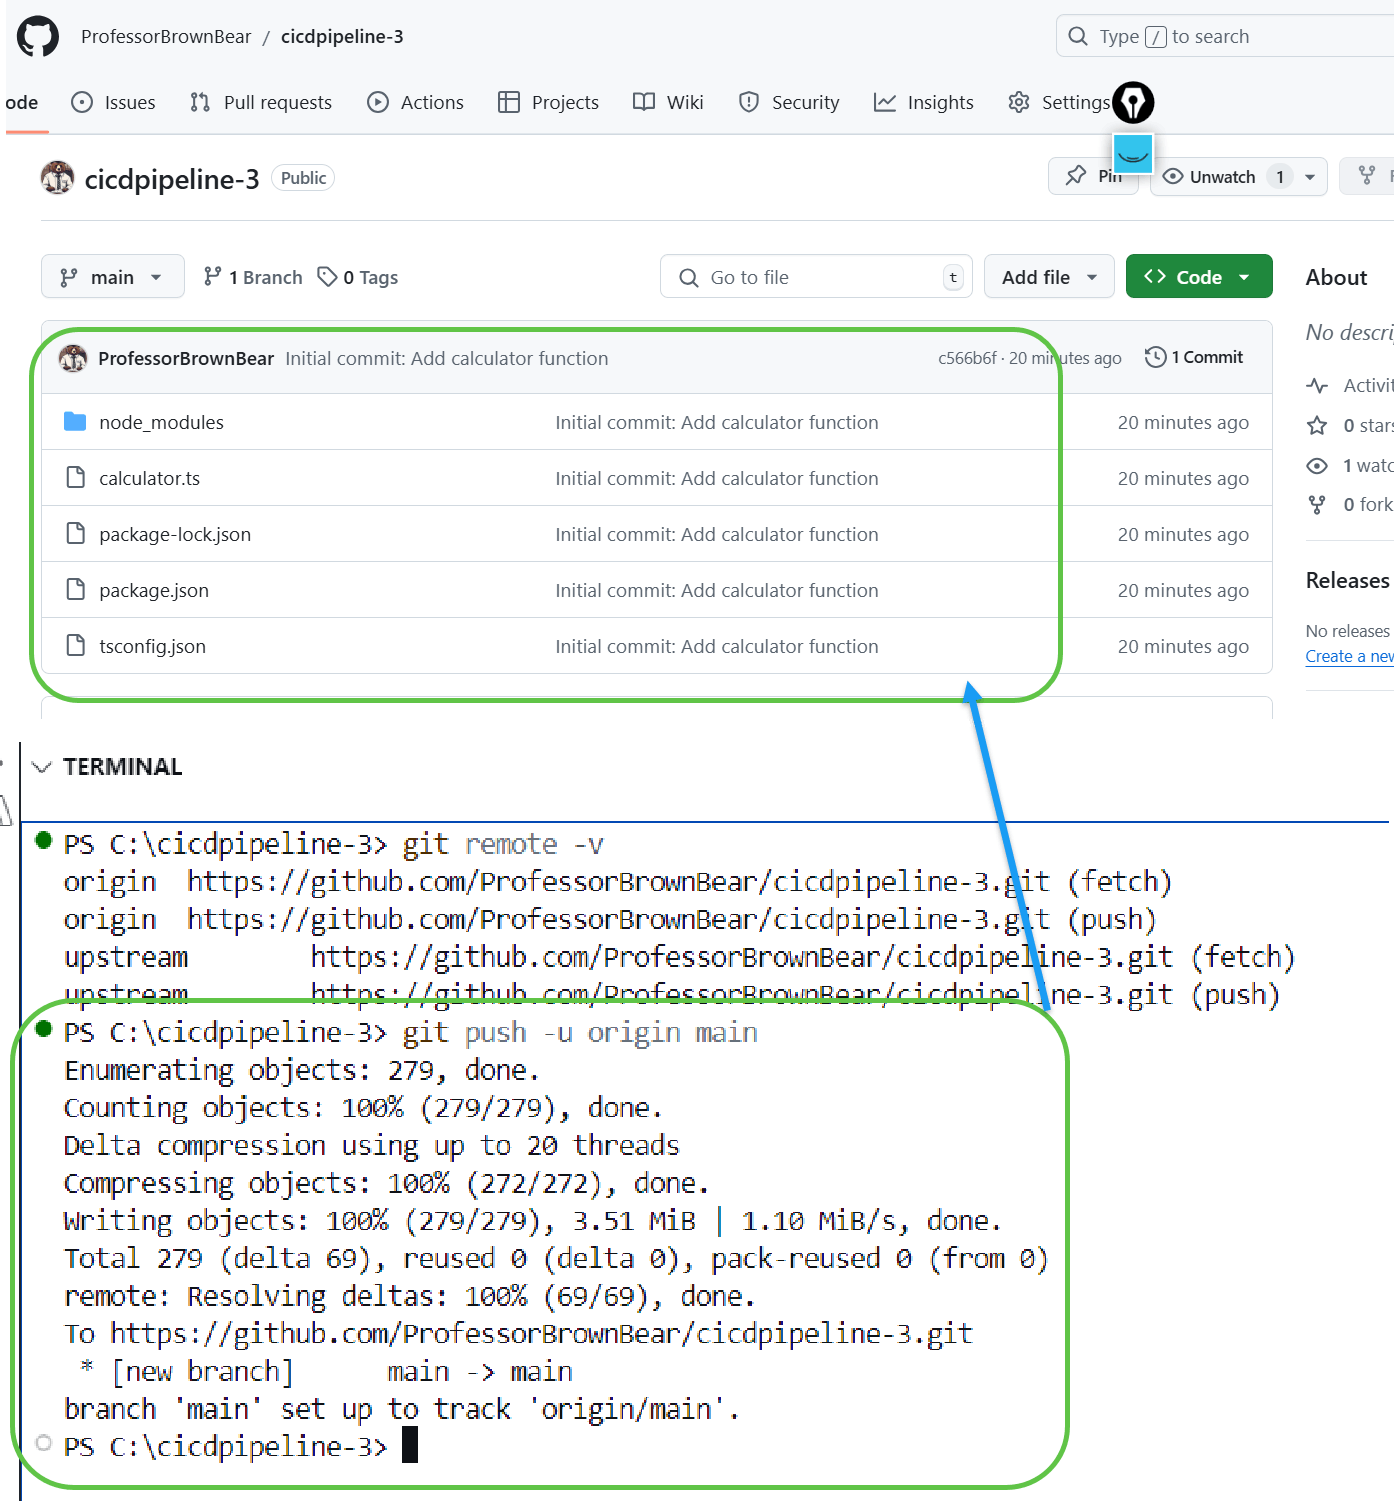Click the Unwatch button
The height and width of the screenshot is (1501, 1394).
[1221, 177]
